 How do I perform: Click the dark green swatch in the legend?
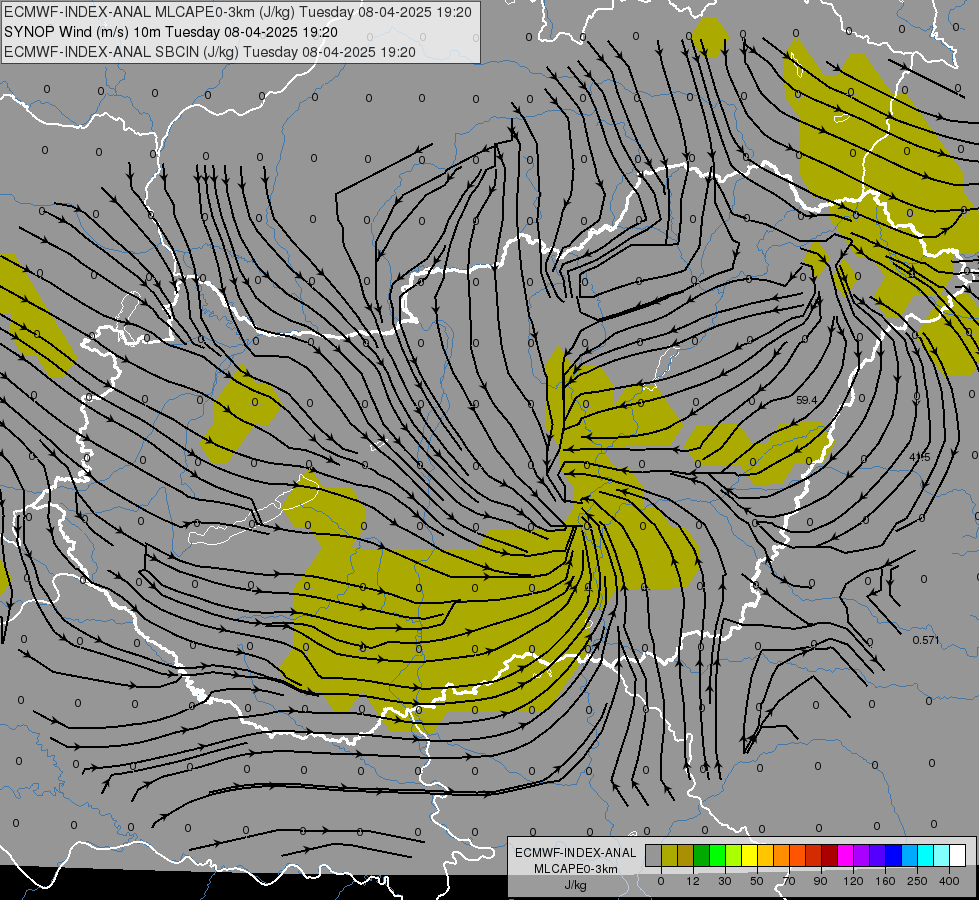pyautogui.click(x=701, y=855)
